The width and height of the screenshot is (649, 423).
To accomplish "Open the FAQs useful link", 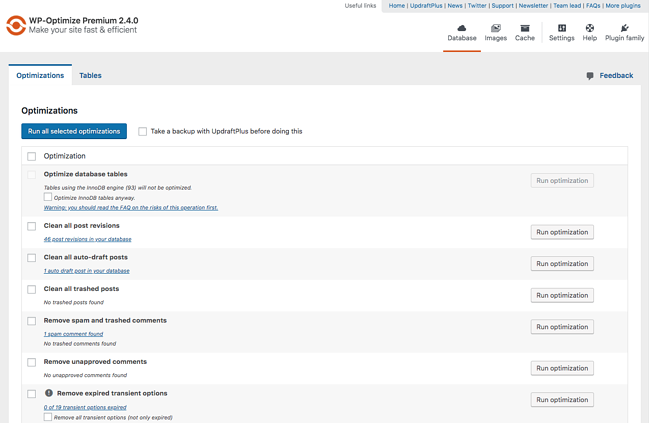I will click(593, 5).
